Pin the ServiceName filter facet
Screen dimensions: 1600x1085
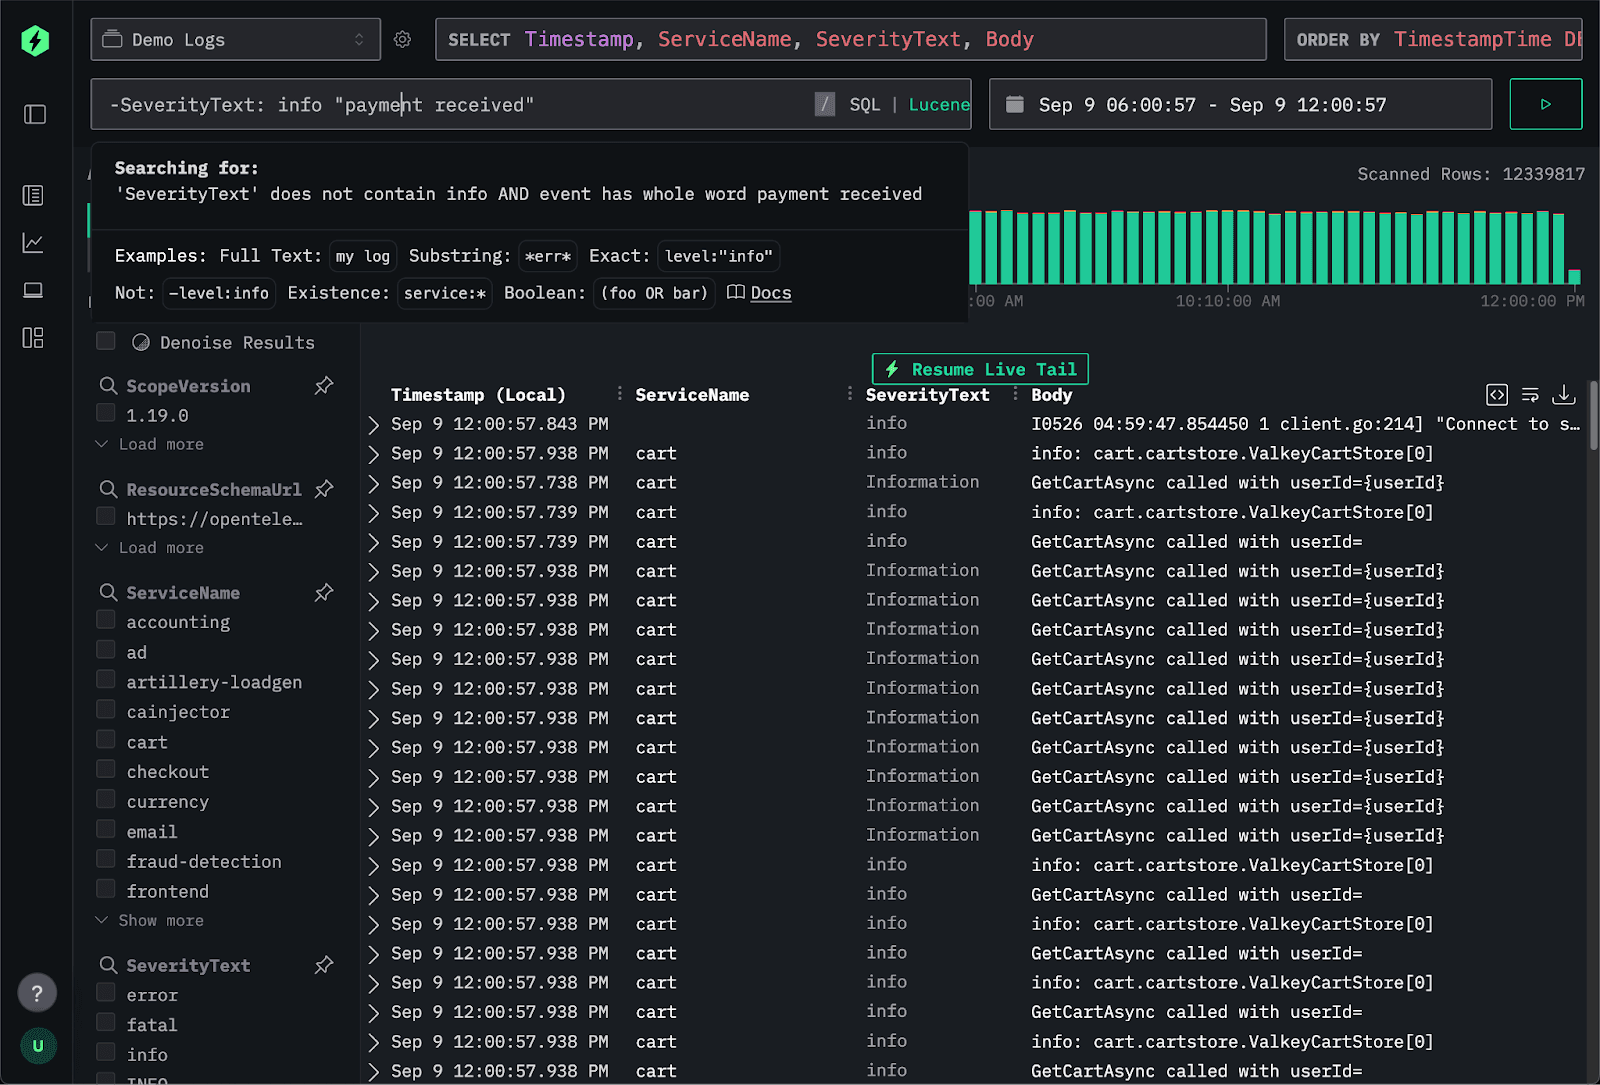click(x=323, y=592)
